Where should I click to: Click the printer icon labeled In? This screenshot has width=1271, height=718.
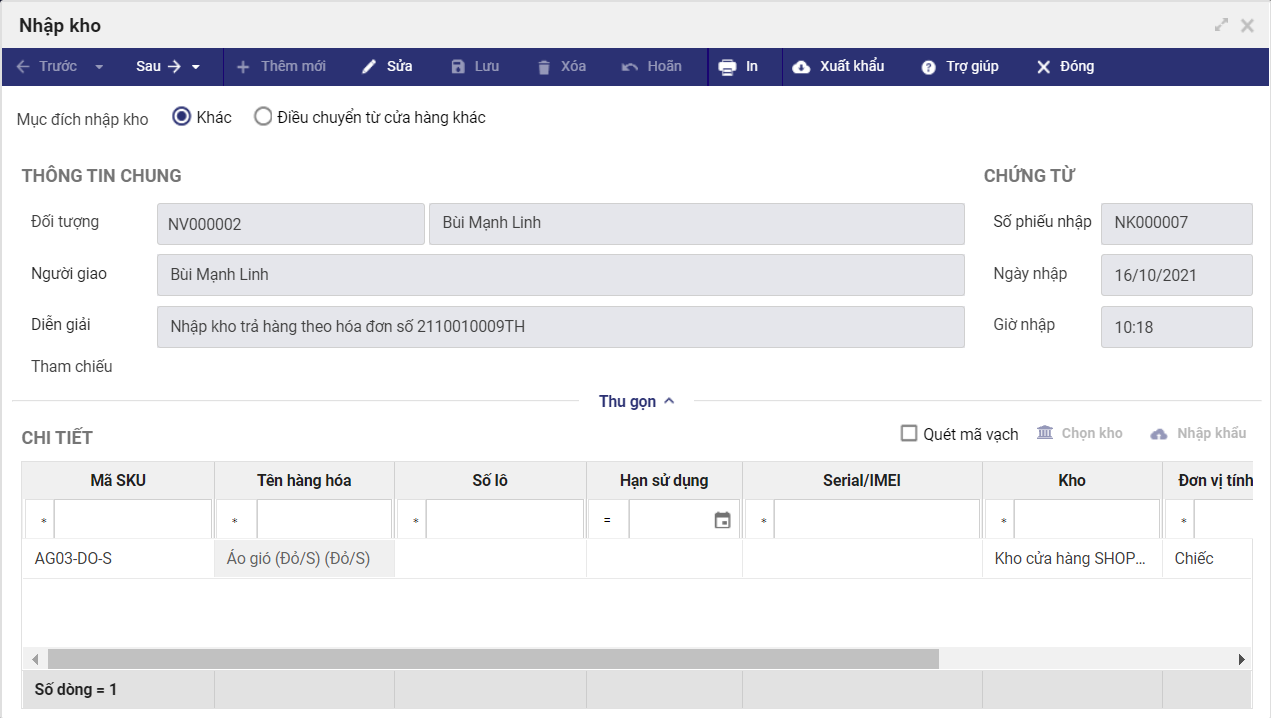tap(727, 67)
